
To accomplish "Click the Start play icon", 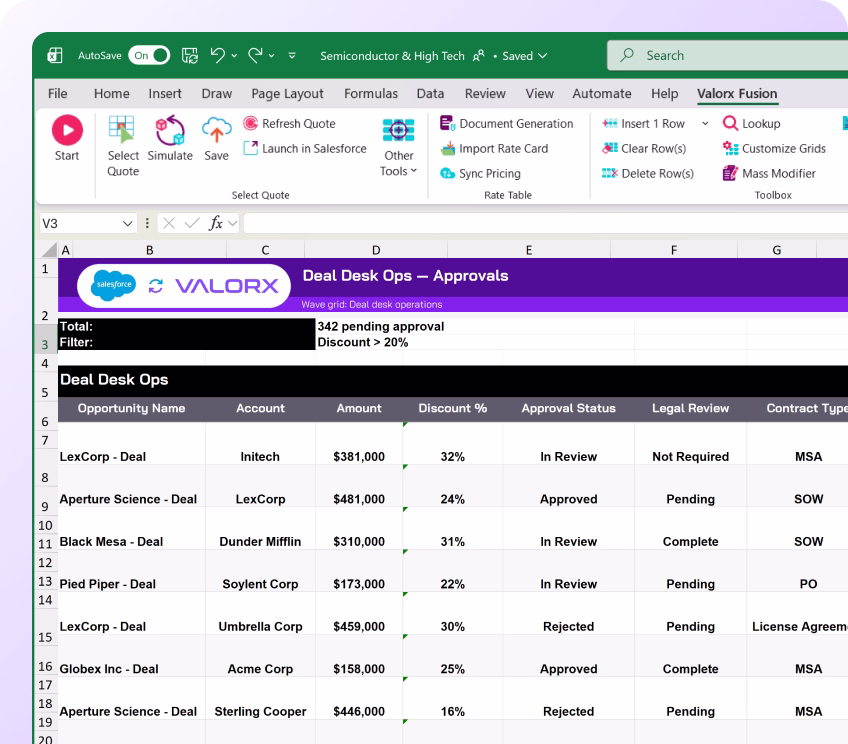I will point(67,130).
